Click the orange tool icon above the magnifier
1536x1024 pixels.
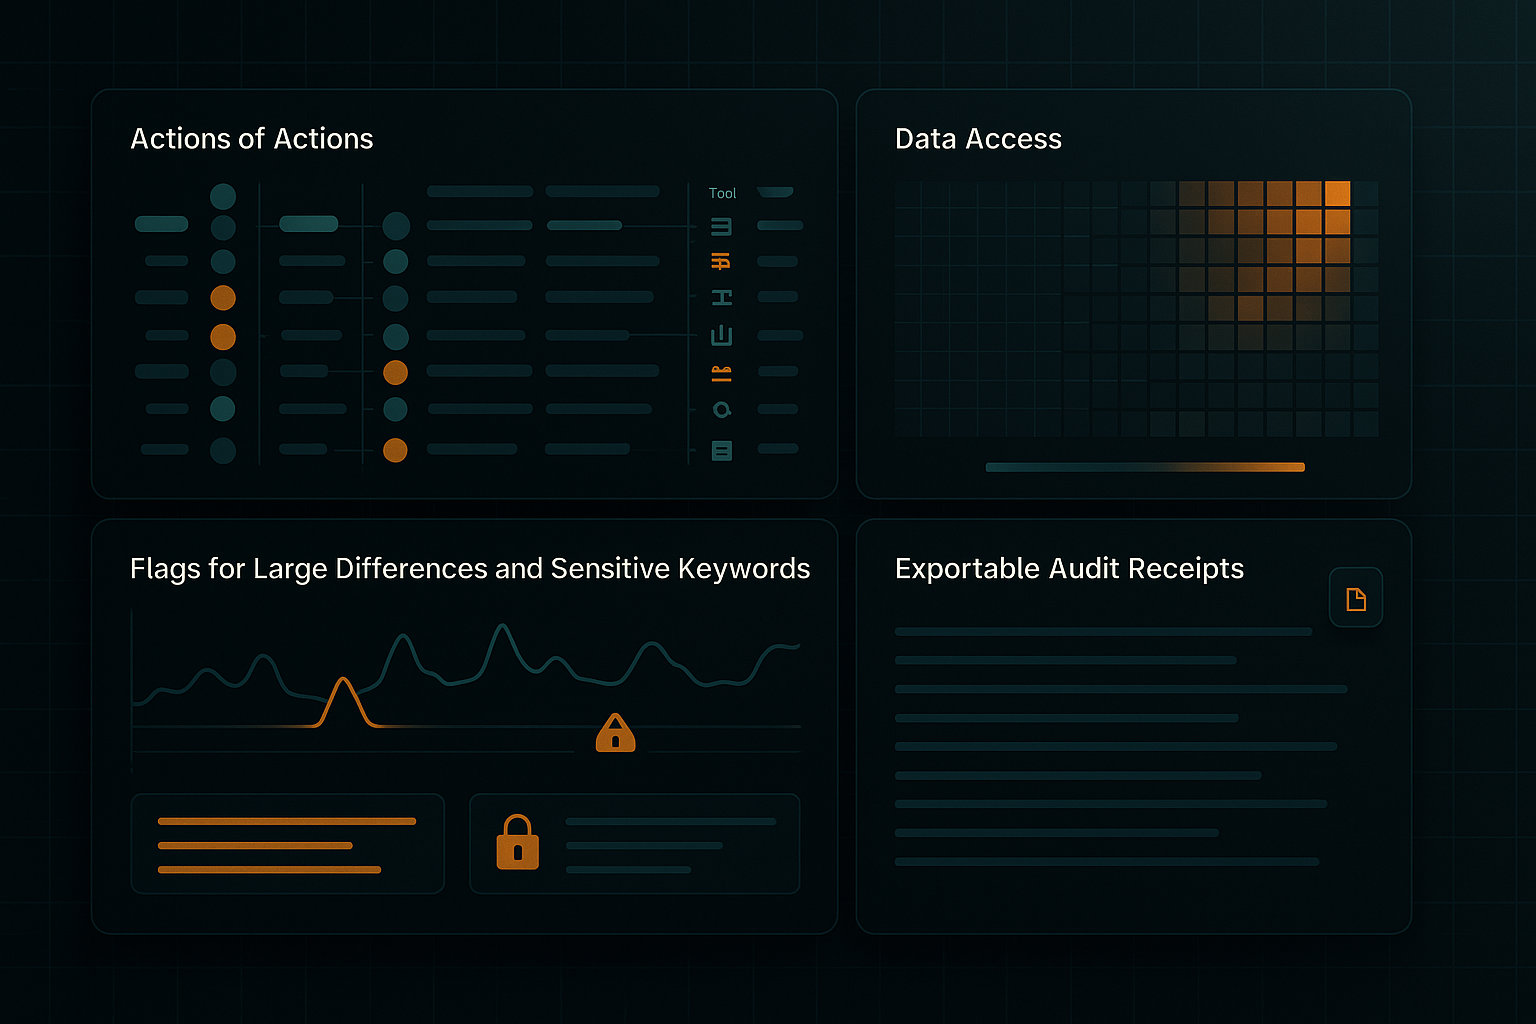click(721, 374)
